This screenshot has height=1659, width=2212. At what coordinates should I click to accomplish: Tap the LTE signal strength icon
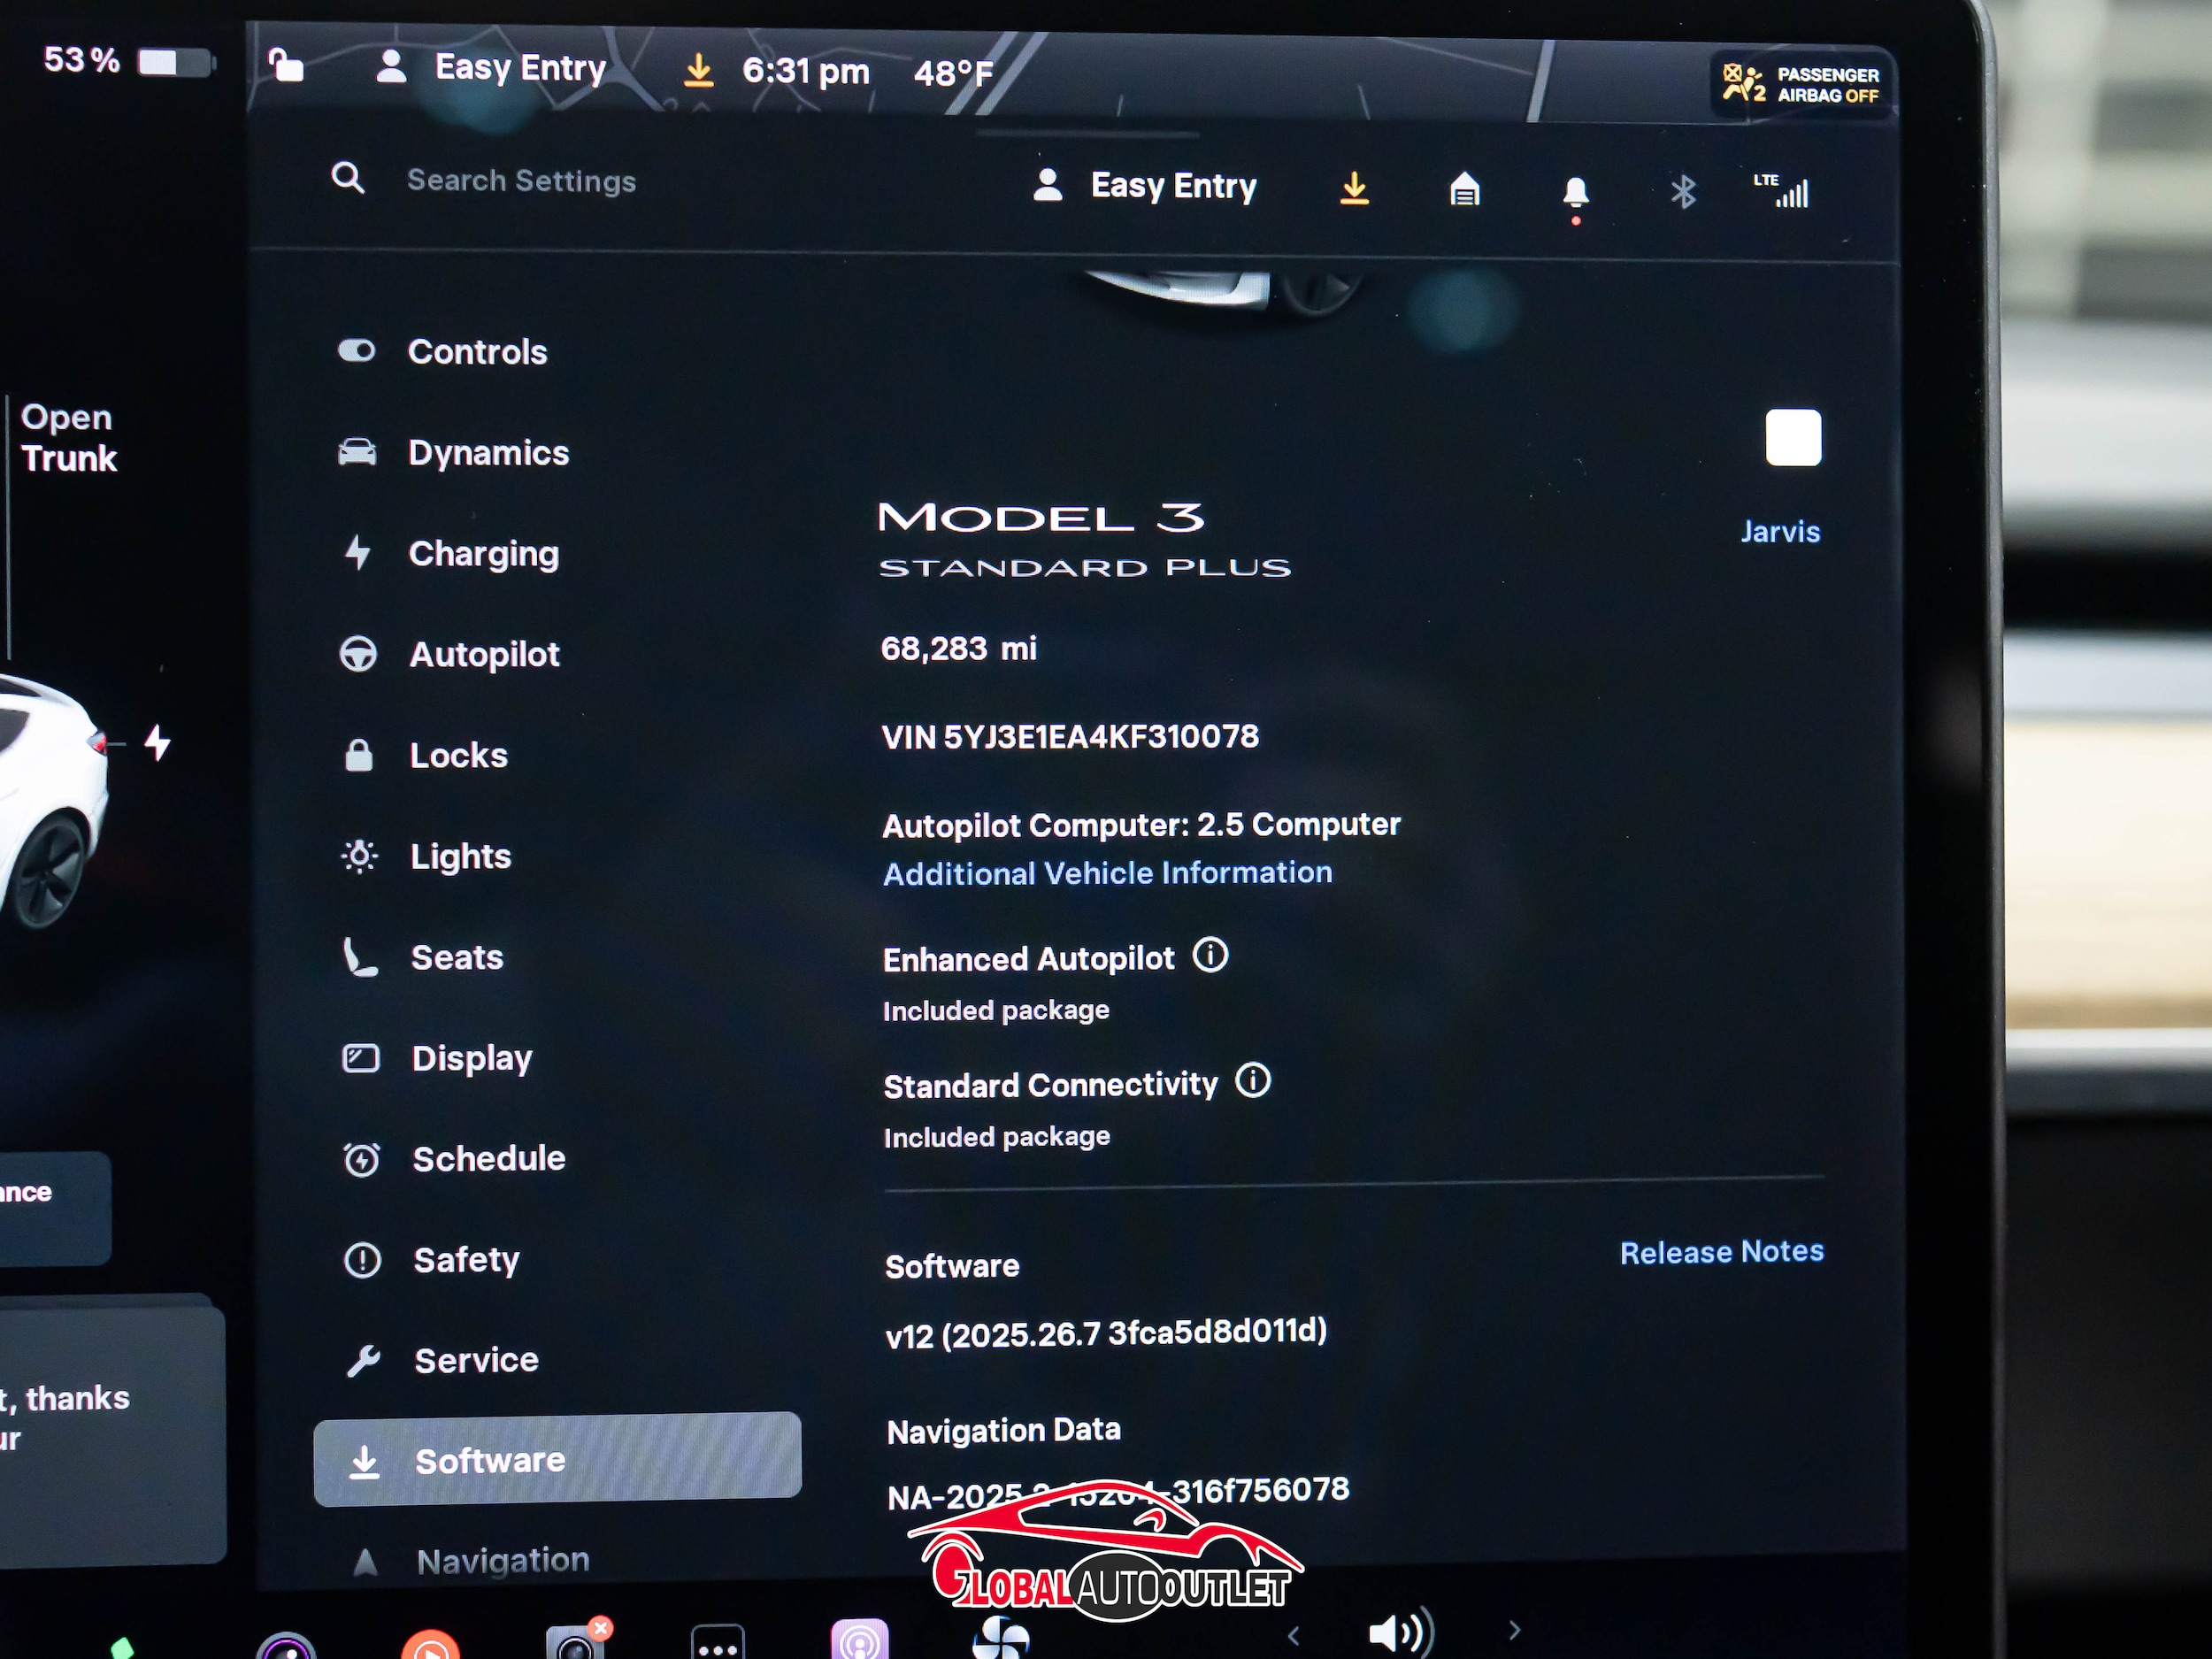[1783, 190]
